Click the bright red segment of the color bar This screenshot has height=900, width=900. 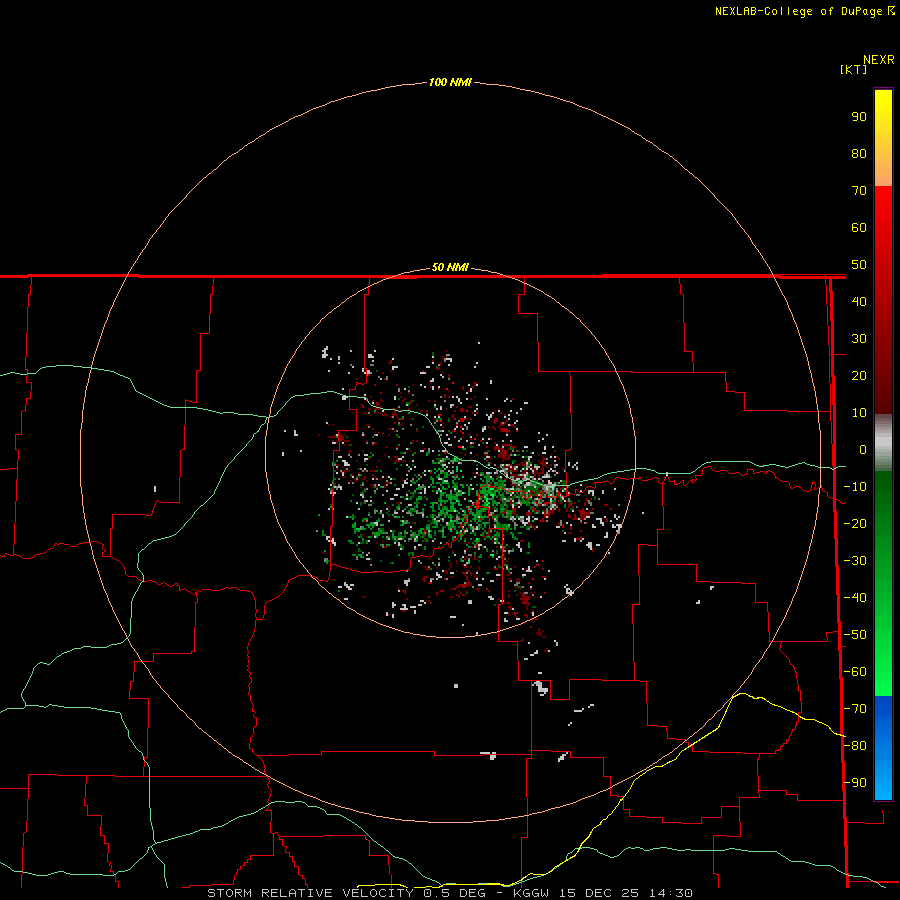883,300
